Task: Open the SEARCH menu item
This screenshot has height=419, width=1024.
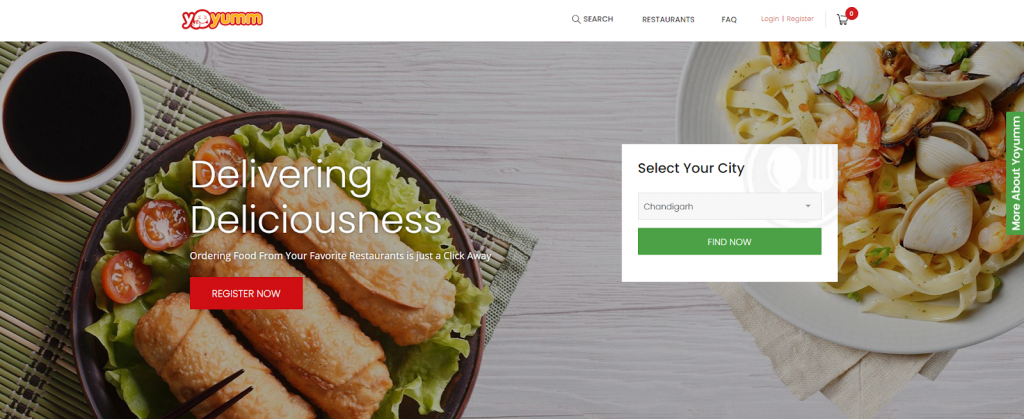Action: [x=592, y=20]
